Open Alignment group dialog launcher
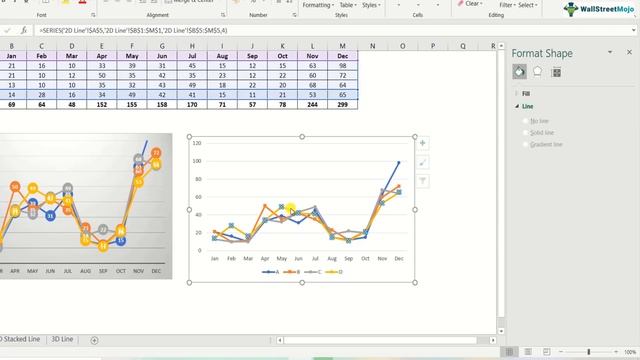The height and width of the screenshot is (360, 640). click(223, 15)
